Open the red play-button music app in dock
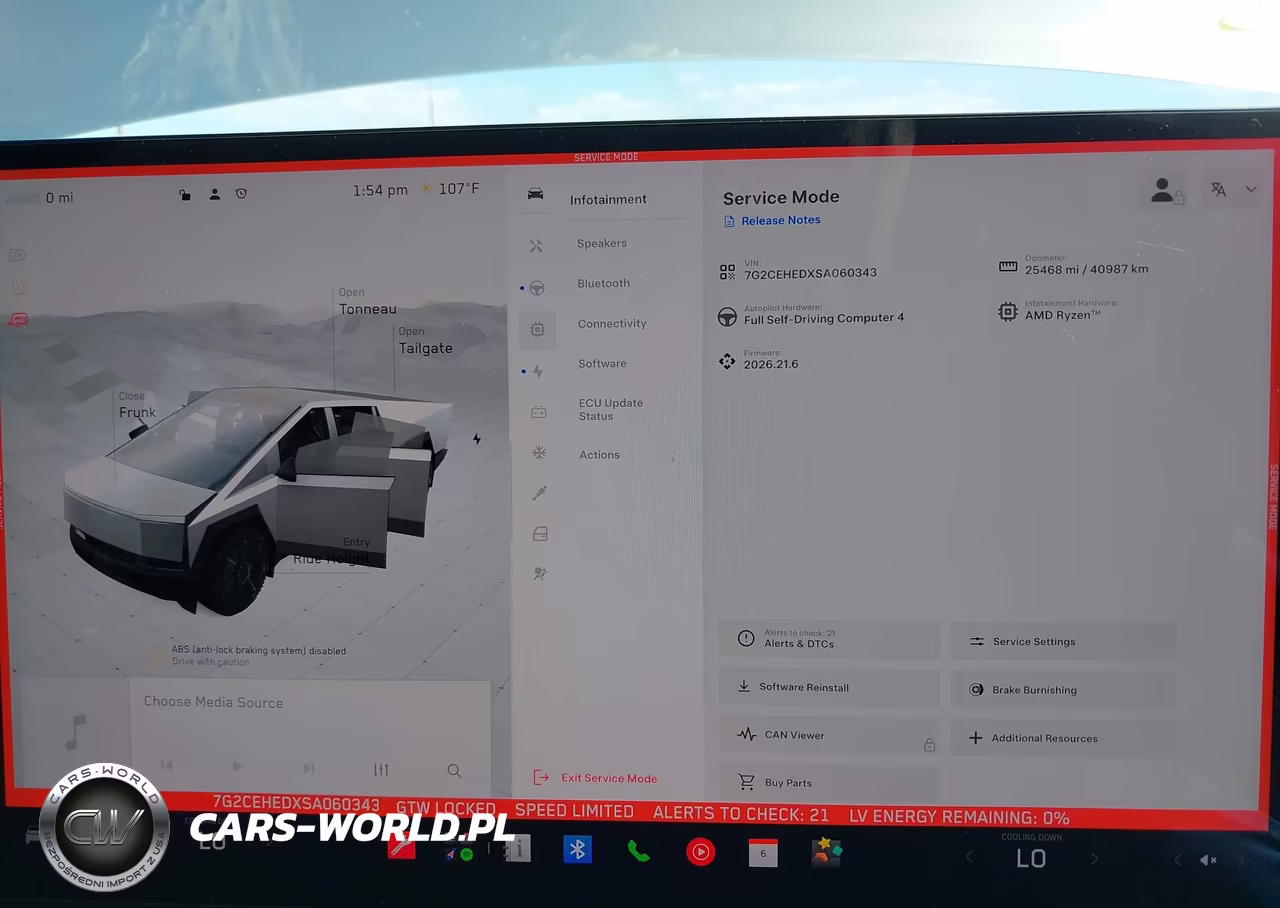1280x908 pixels. tap(700, 852)
